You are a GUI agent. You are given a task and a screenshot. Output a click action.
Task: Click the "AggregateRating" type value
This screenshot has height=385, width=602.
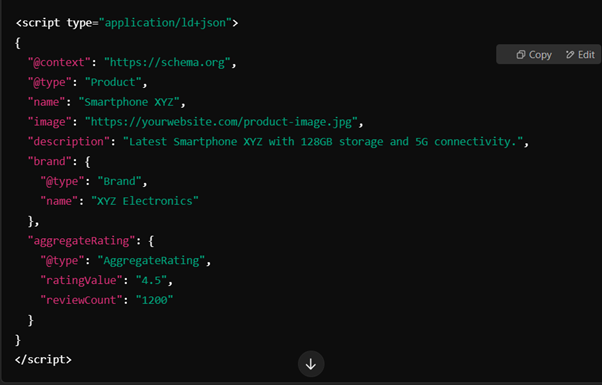pos(151,261)
